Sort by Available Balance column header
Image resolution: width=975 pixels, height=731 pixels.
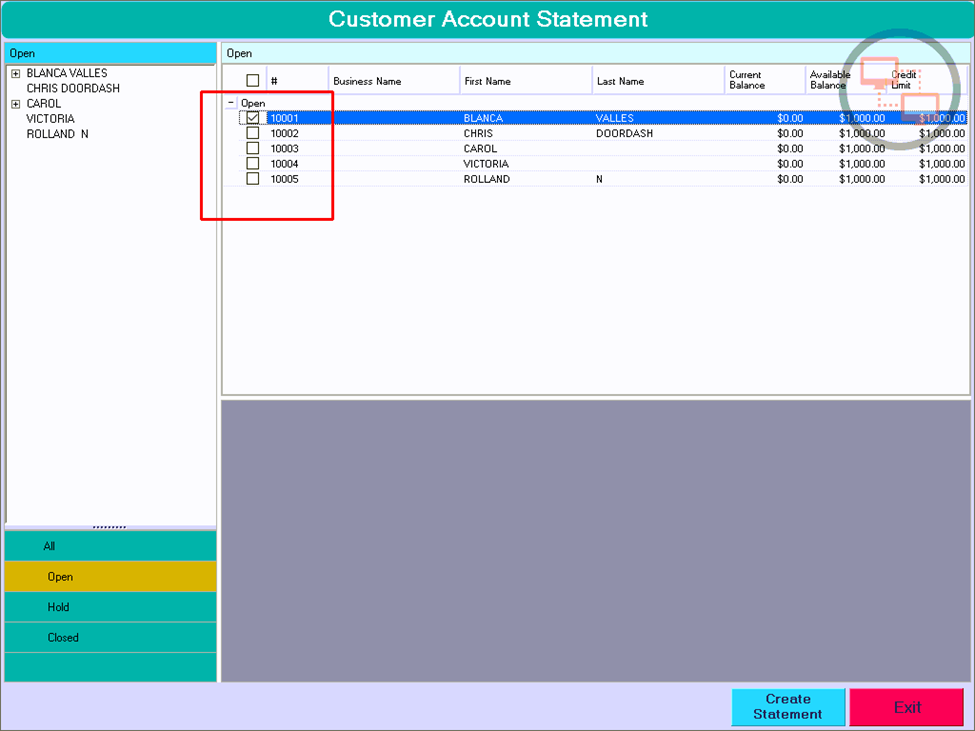(846, 80)
